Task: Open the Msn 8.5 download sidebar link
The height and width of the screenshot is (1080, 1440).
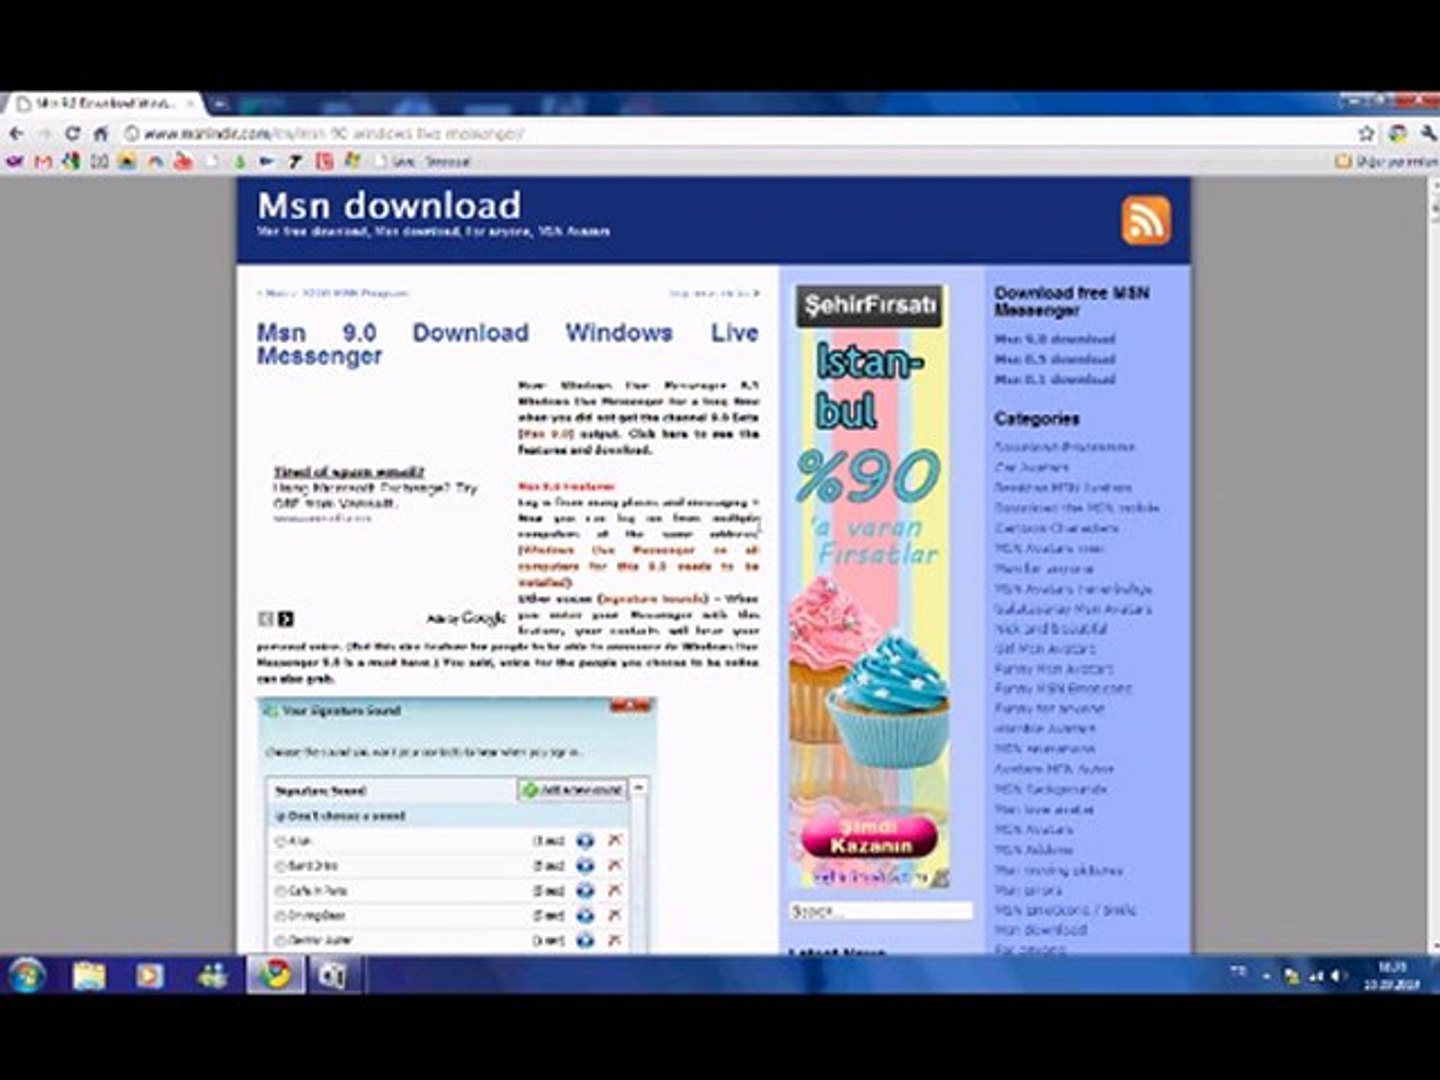Action: [x=1054, y=359]
